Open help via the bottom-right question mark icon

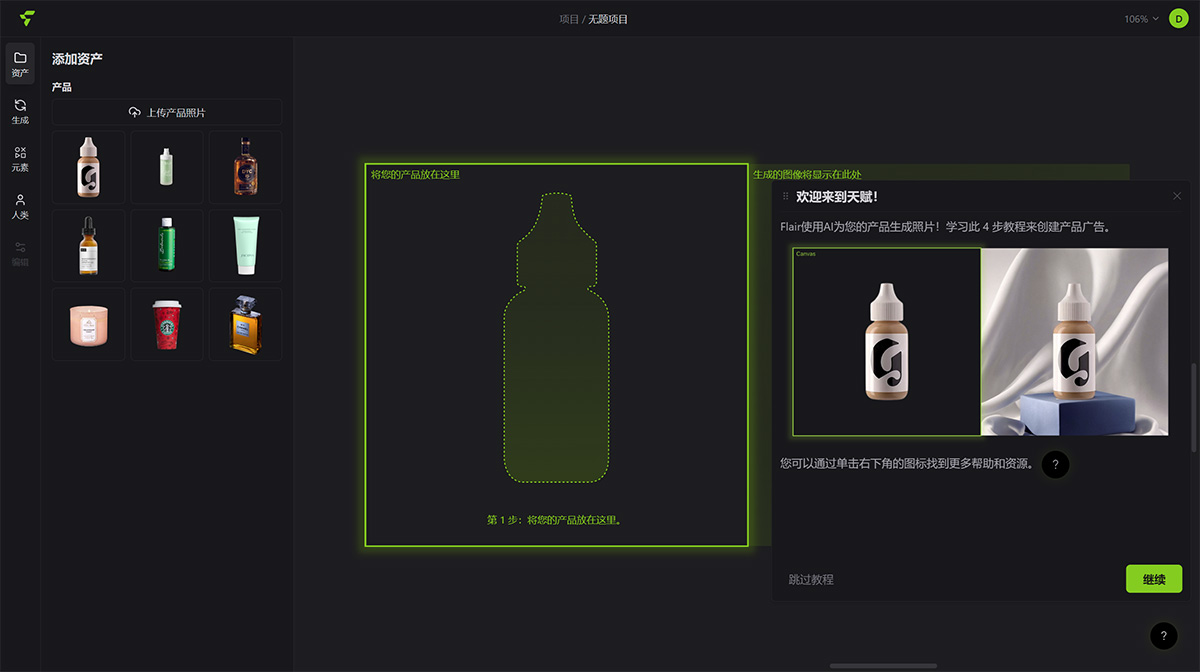[x=1163, y=636]
